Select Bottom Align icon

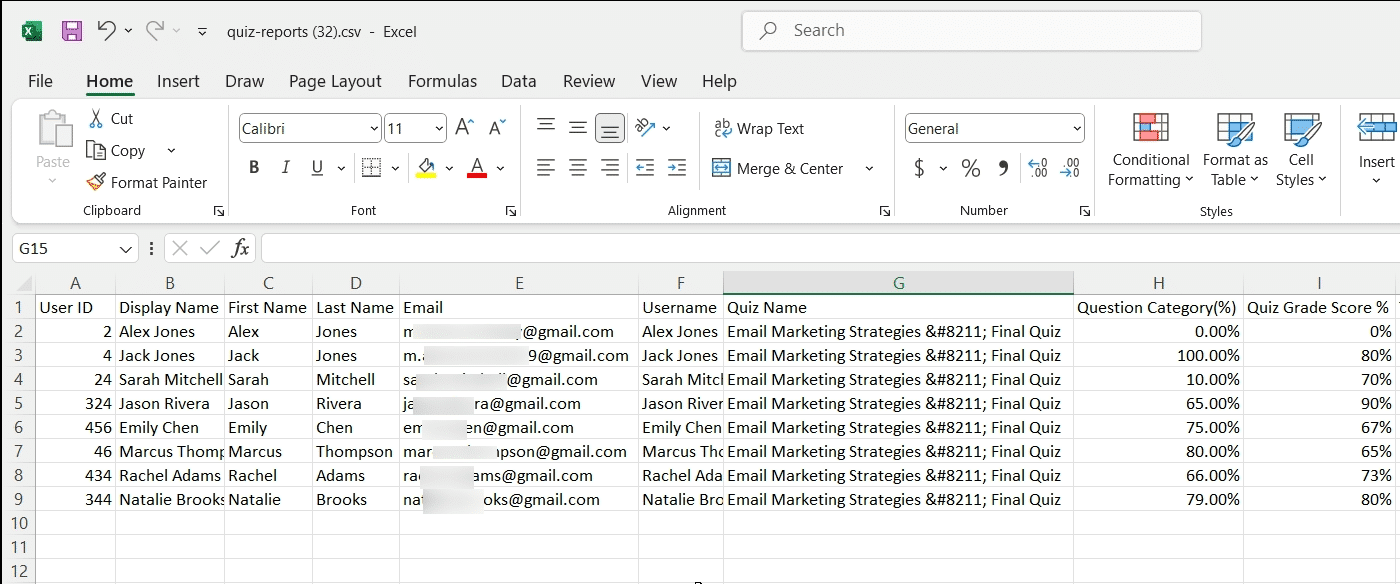click(610, 127)
